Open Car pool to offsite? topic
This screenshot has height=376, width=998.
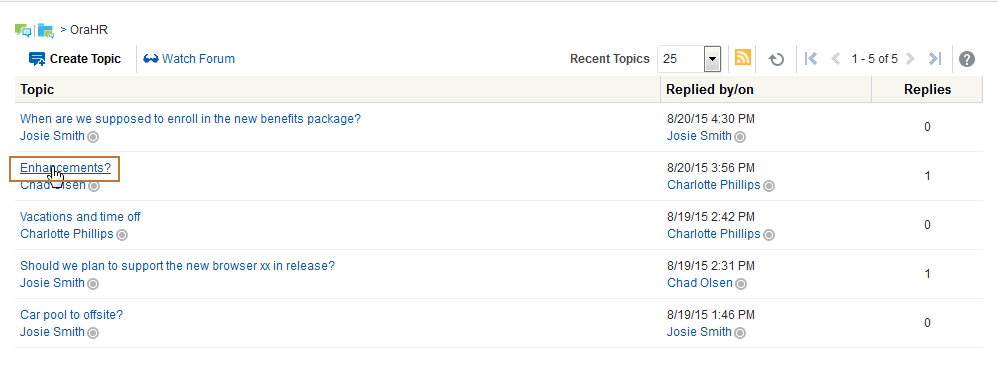tap(71, 315)
